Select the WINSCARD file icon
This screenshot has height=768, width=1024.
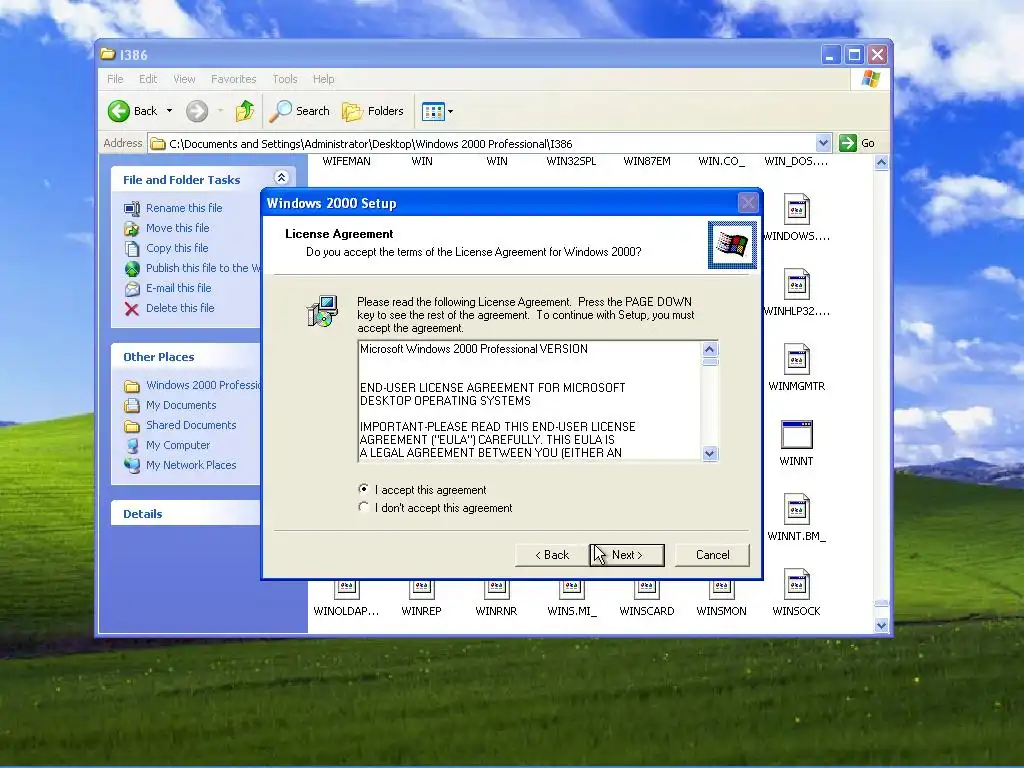point(647,590)
